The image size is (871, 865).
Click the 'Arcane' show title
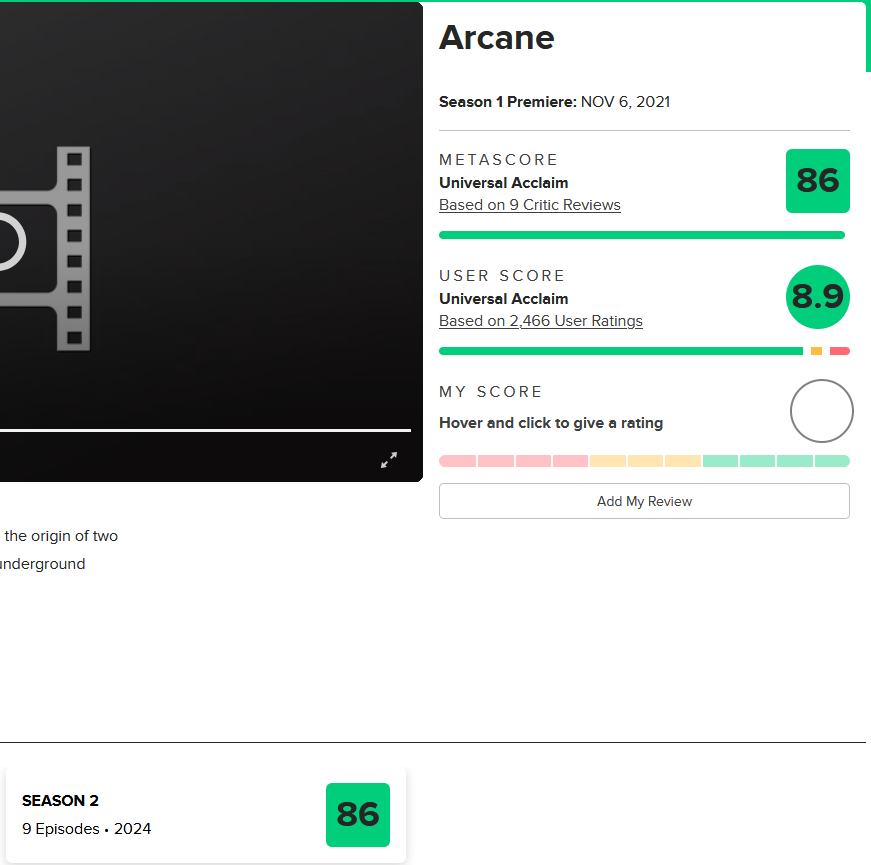(497, 38)
